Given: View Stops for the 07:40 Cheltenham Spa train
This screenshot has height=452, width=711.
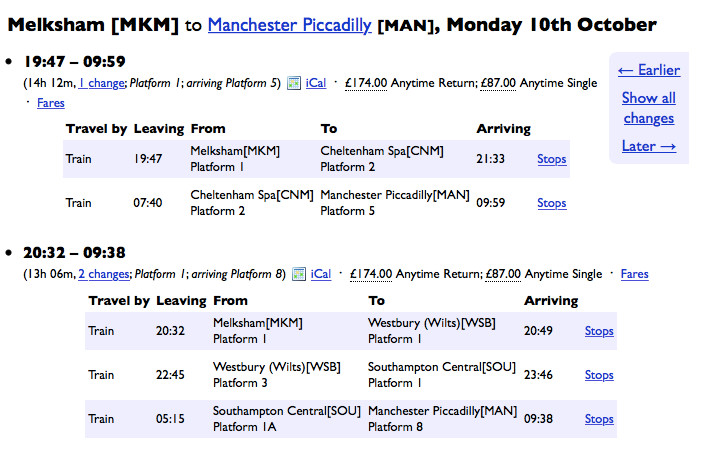Looking at the screenshot, I should 551,203.
